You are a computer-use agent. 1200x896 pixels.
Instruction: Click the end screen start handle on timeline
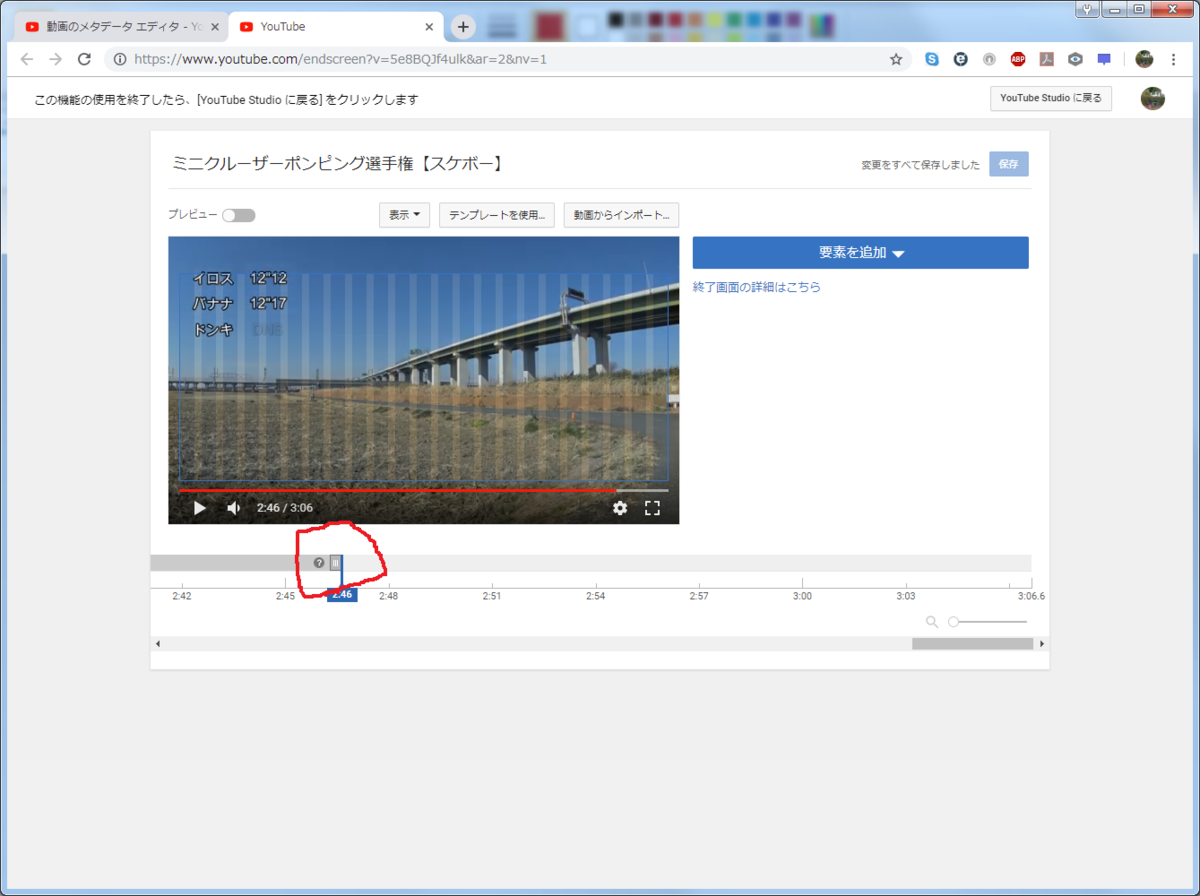[x=335, y=563]
